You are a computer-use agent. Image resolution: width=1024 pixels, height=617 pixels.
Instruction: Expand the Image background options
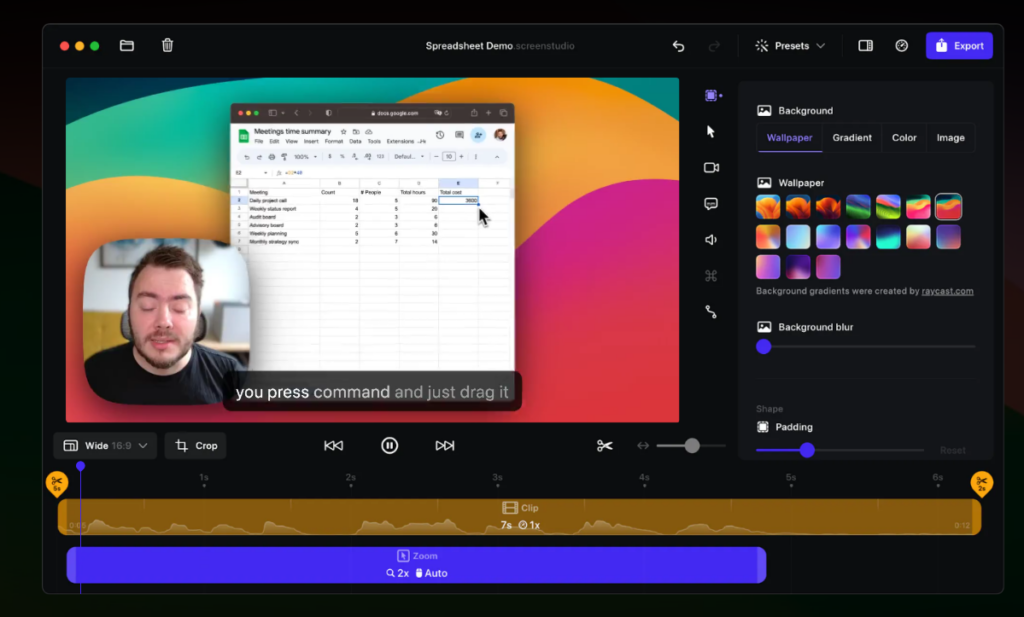coord(950,138)
